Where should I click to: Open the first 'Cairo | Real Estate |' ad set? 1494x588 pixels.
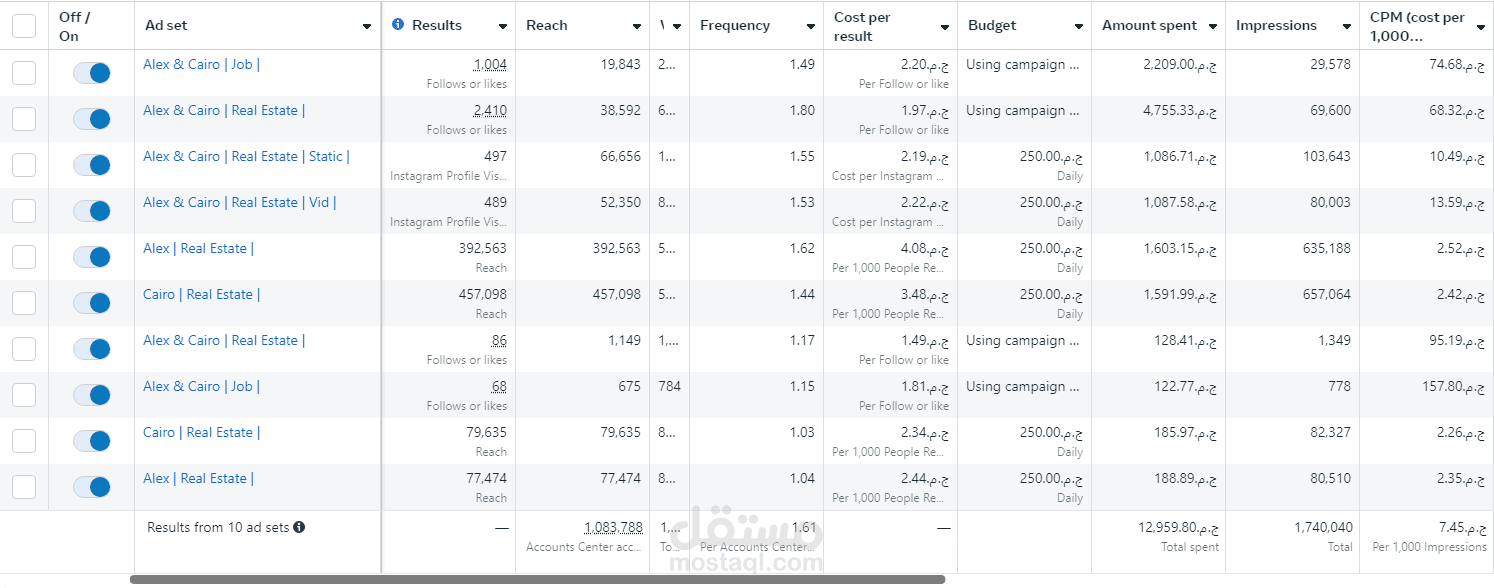[x=201, y=295]
